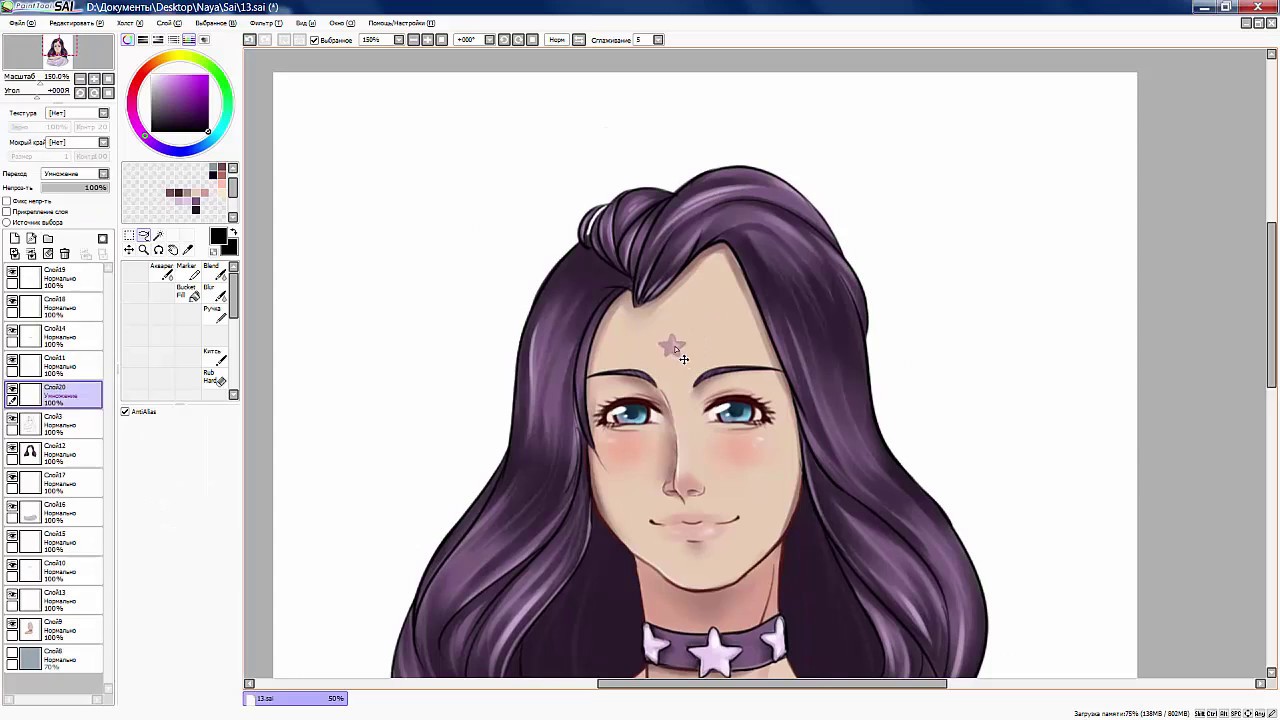Toggle the AntiAlias checkbox
This screenshot has height=720, width=1280.
(125, 412)
